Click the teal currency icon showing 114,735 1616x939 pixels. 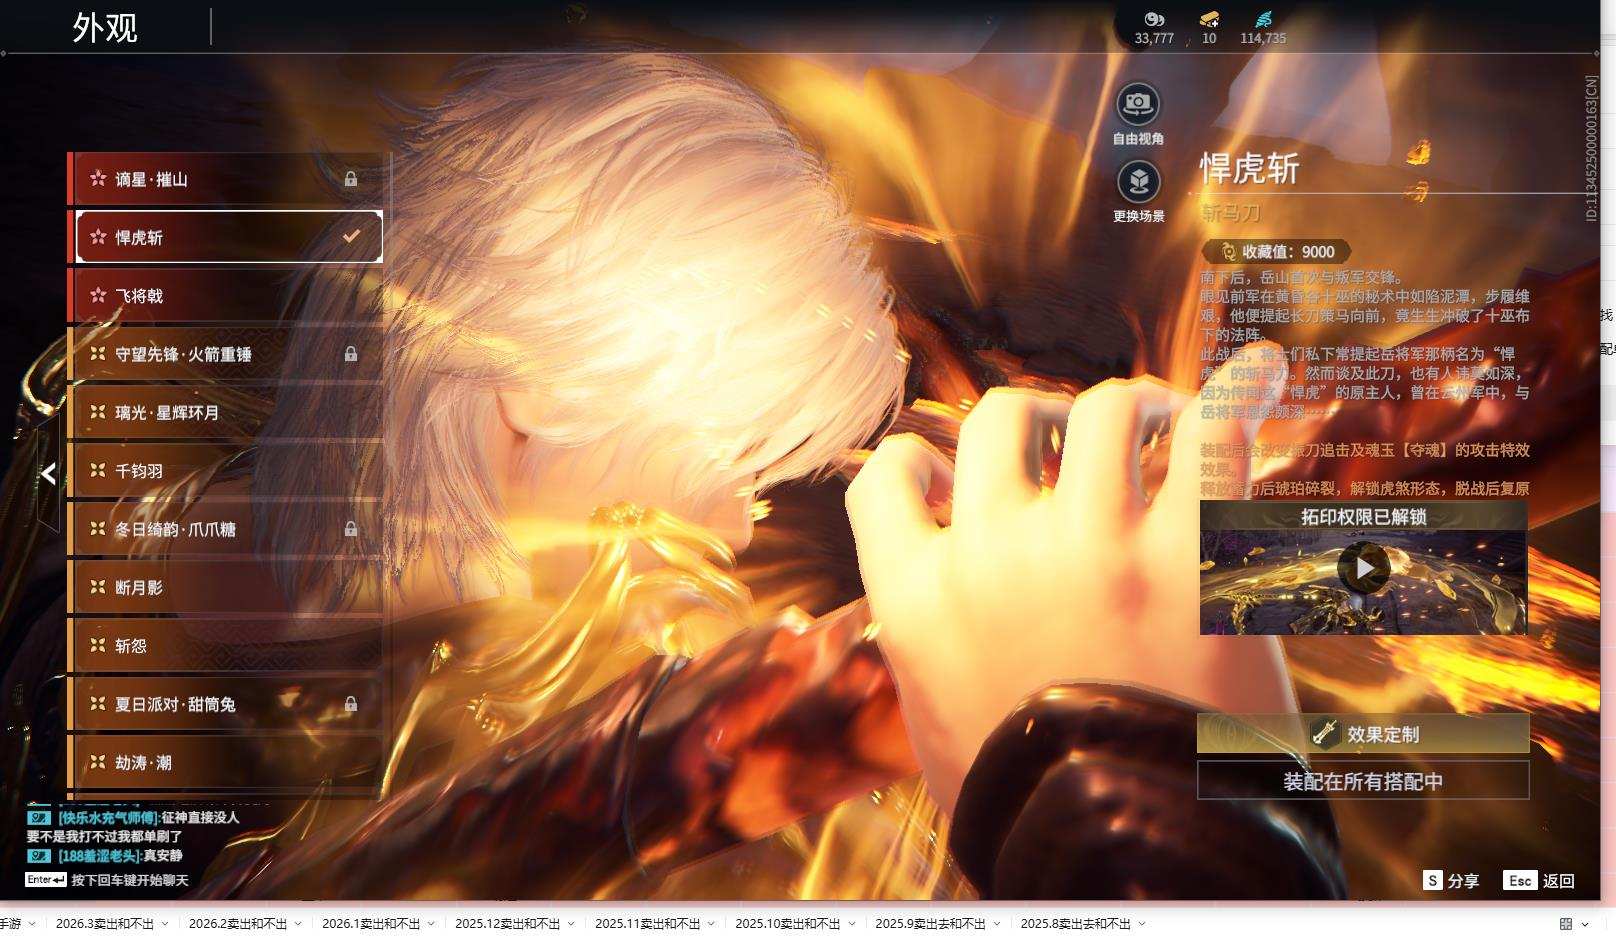(x=1263, y=19)
